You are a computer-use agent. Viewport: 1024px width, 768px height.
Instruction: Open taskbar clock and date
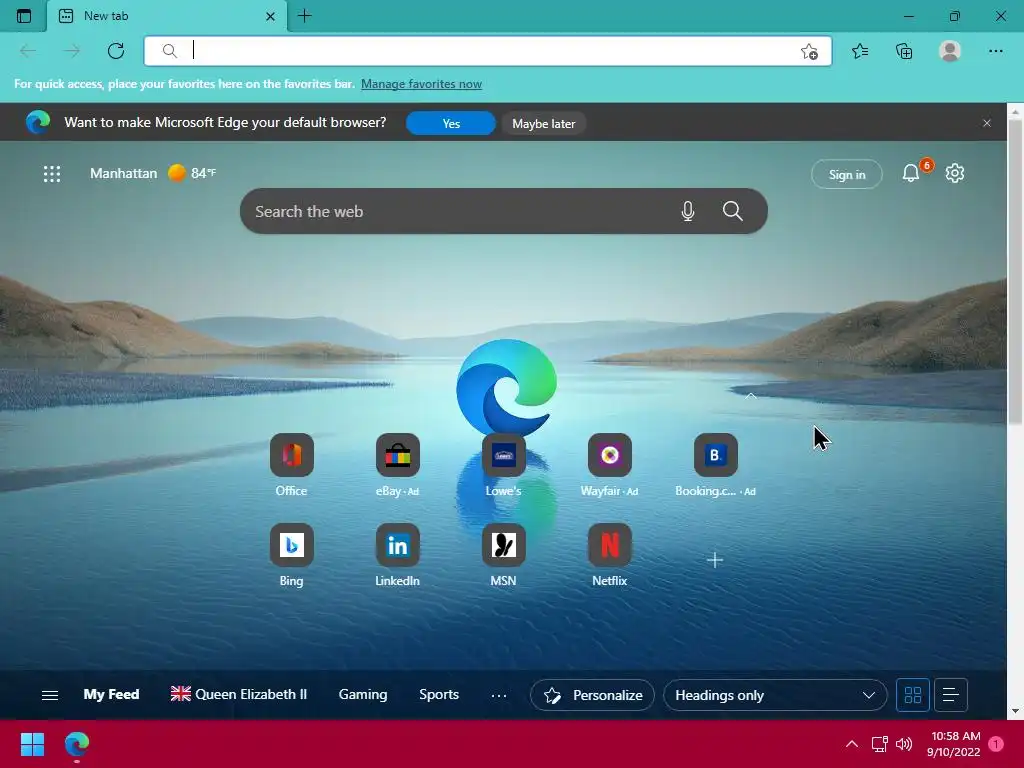click(953, 744)
